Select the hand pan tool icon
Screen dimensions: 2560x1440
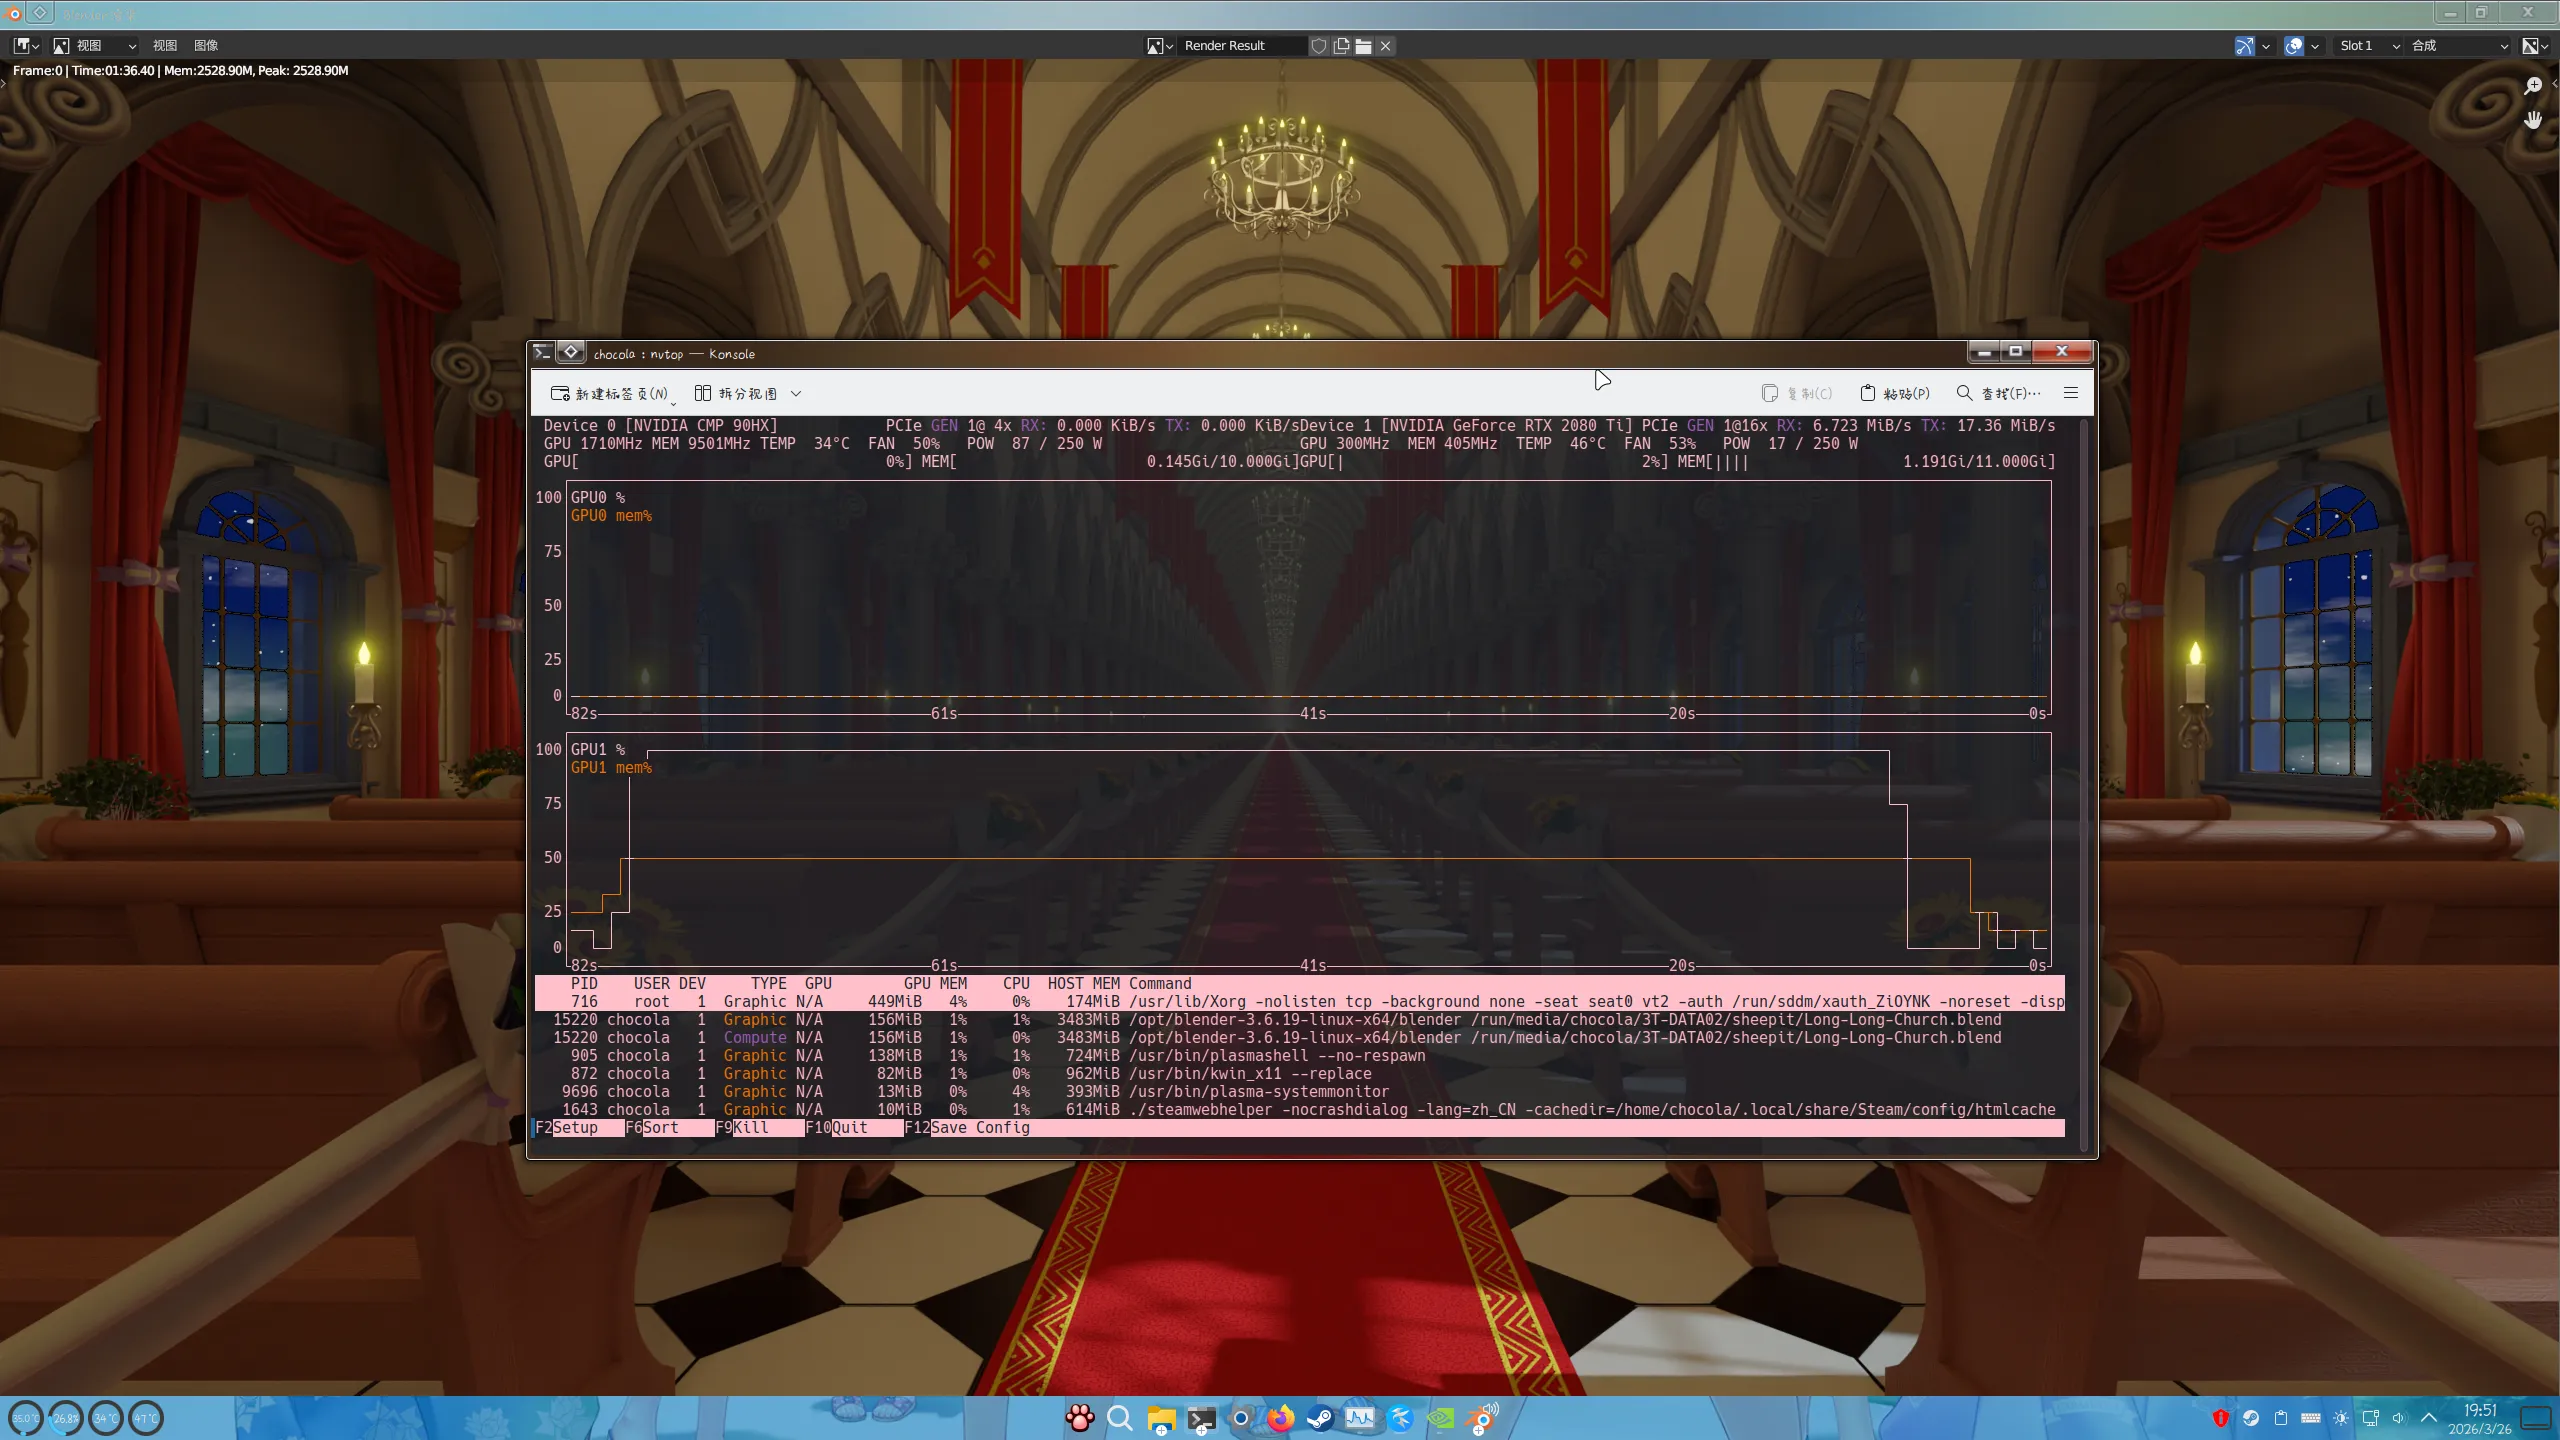click(x=2532, y=120)
